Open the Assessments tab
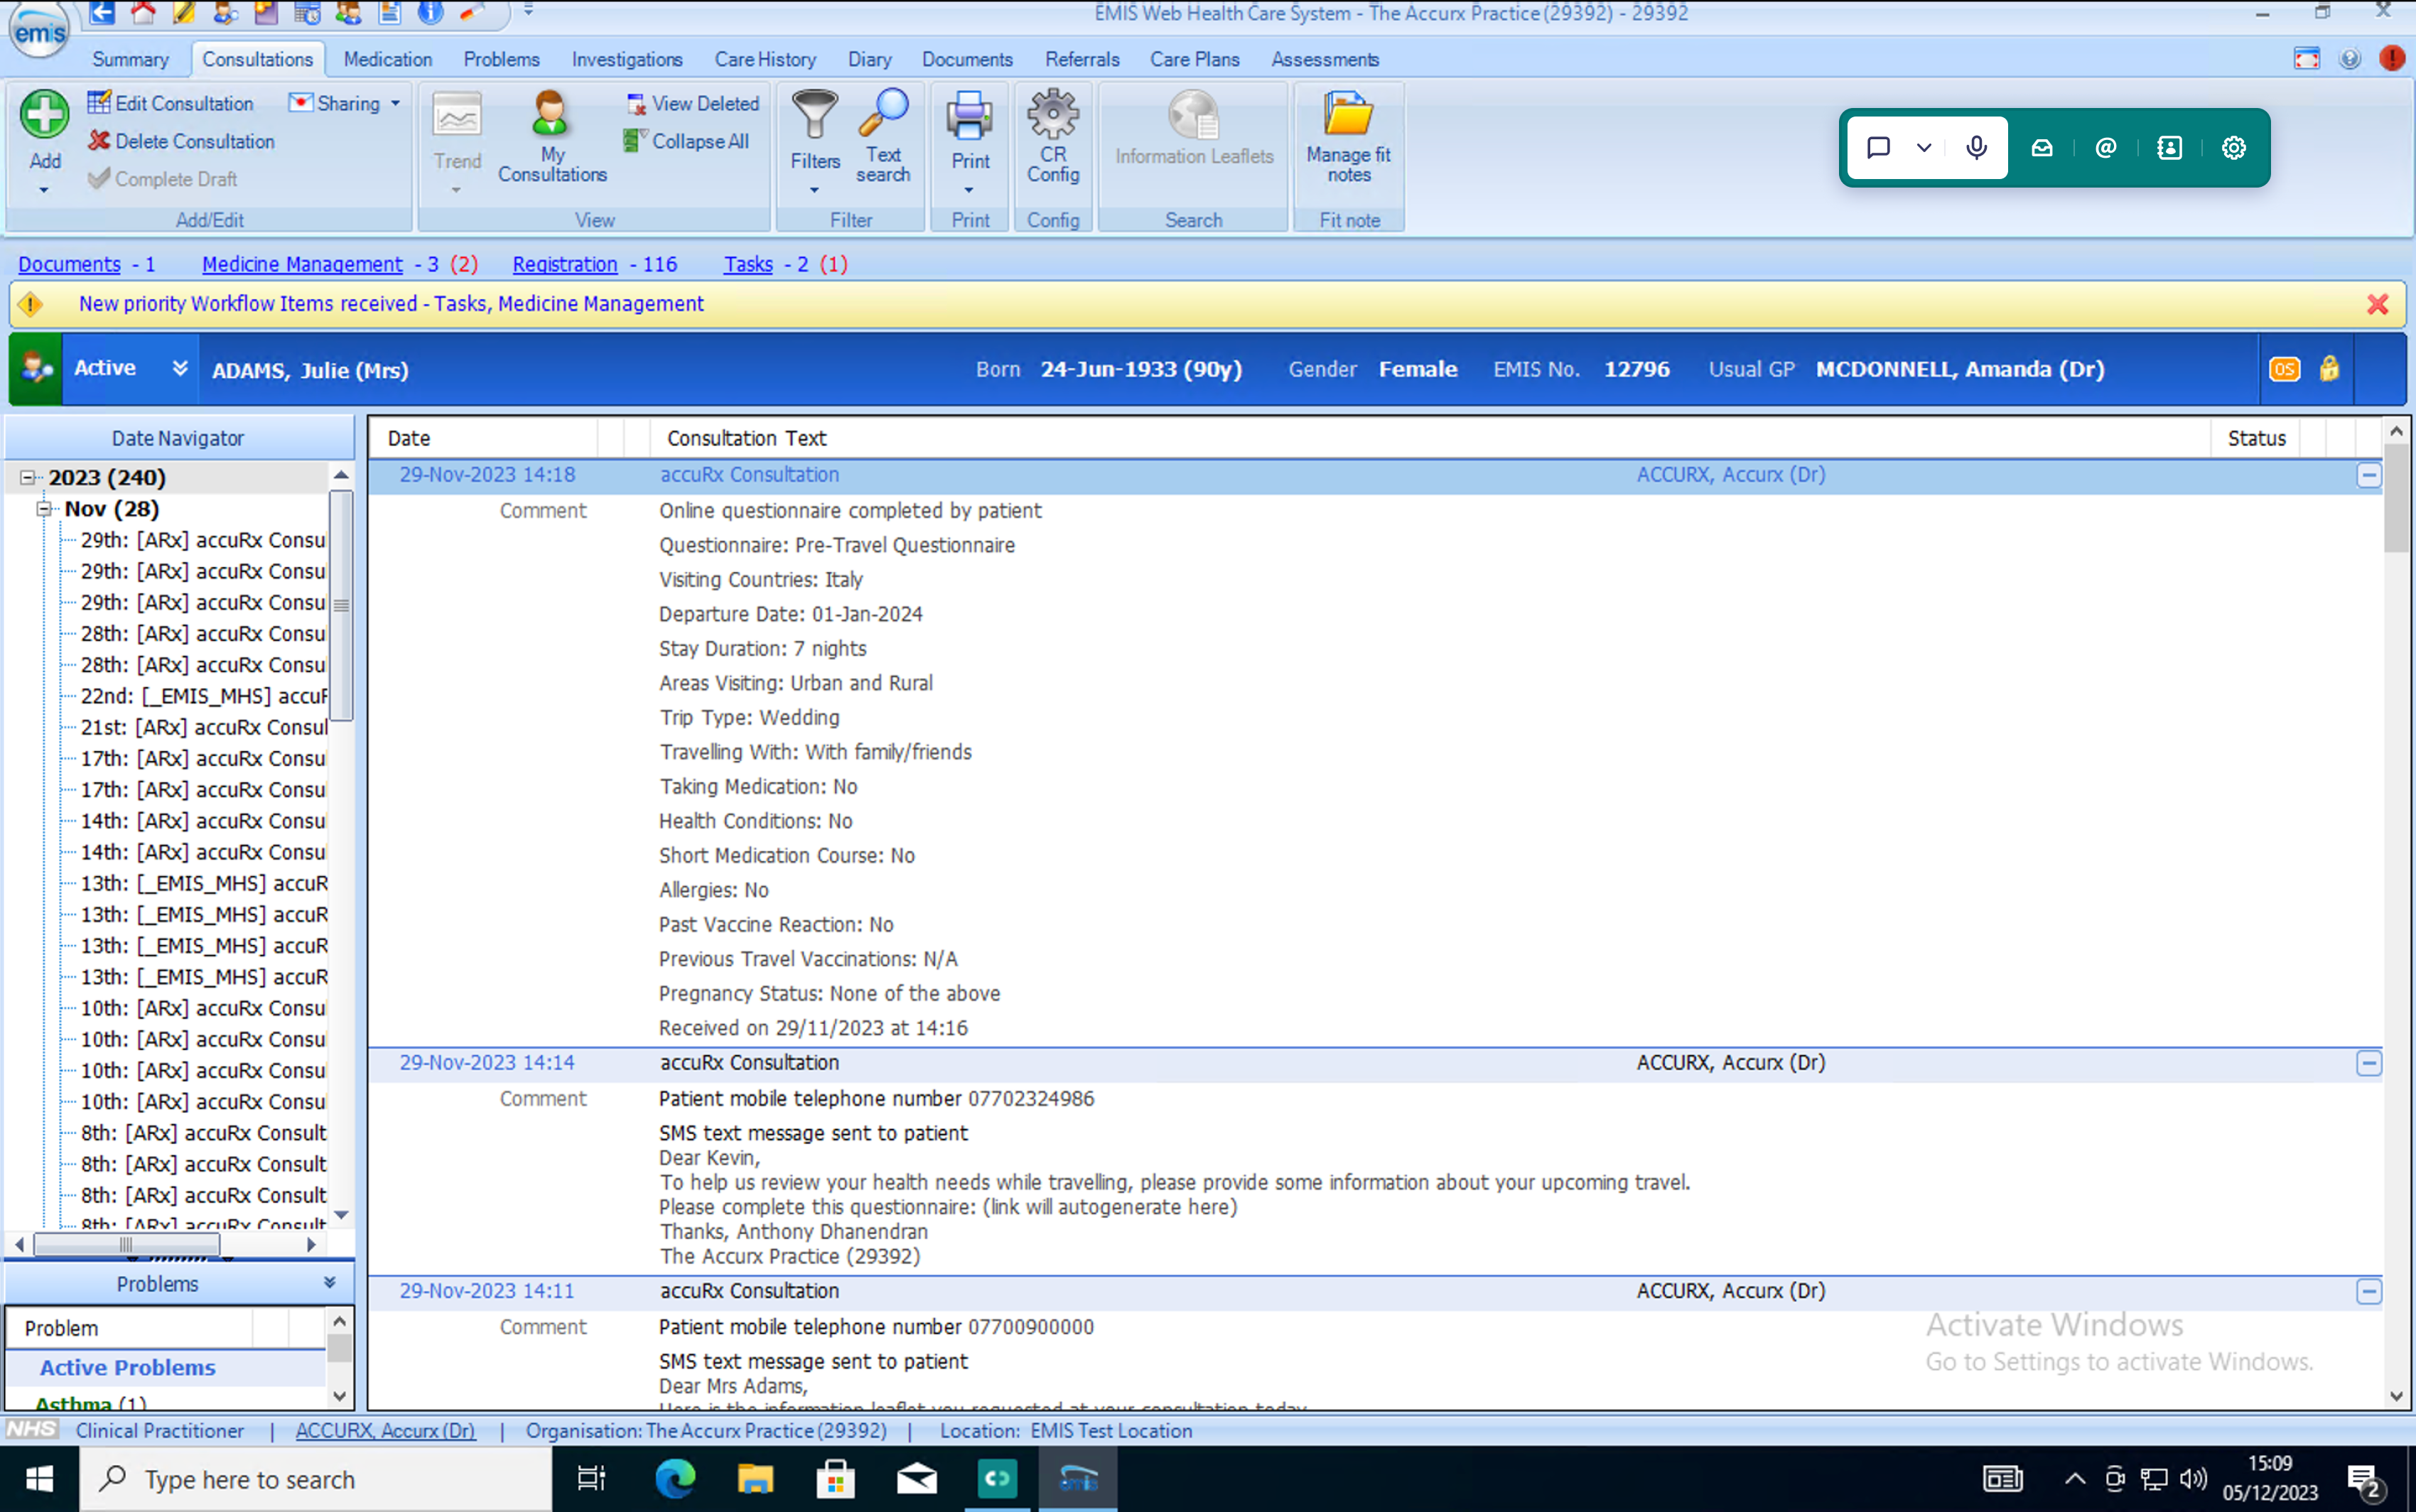 pos(1325,59)
